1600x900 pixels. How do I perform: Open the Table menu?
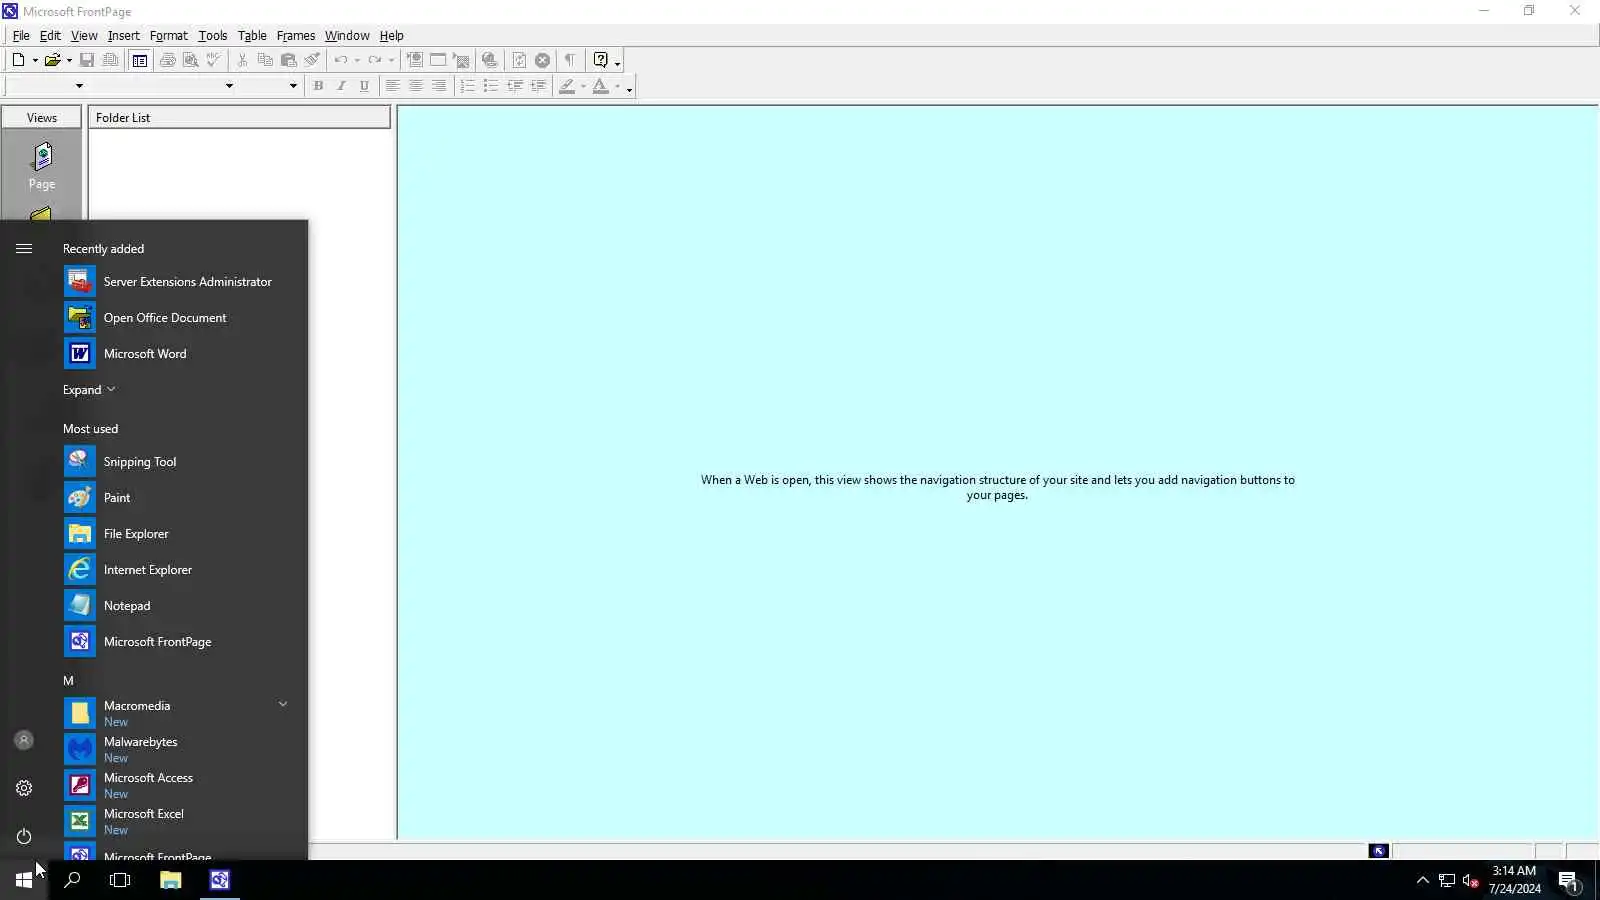click(252, 35)
